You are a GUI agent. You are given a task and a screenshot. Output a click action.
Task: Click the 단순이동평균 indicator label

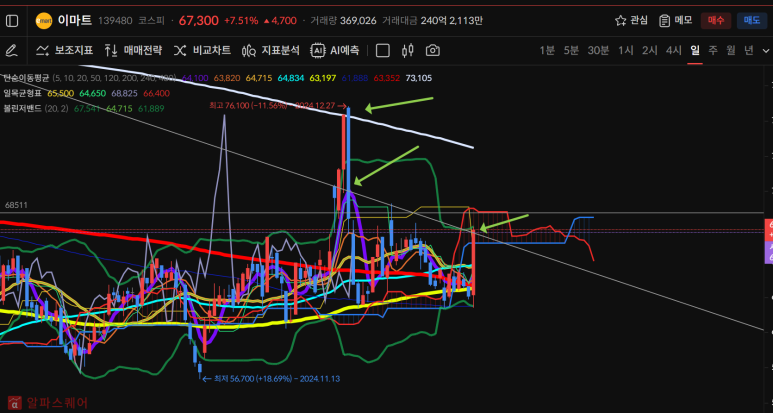(x=26, y=78)
